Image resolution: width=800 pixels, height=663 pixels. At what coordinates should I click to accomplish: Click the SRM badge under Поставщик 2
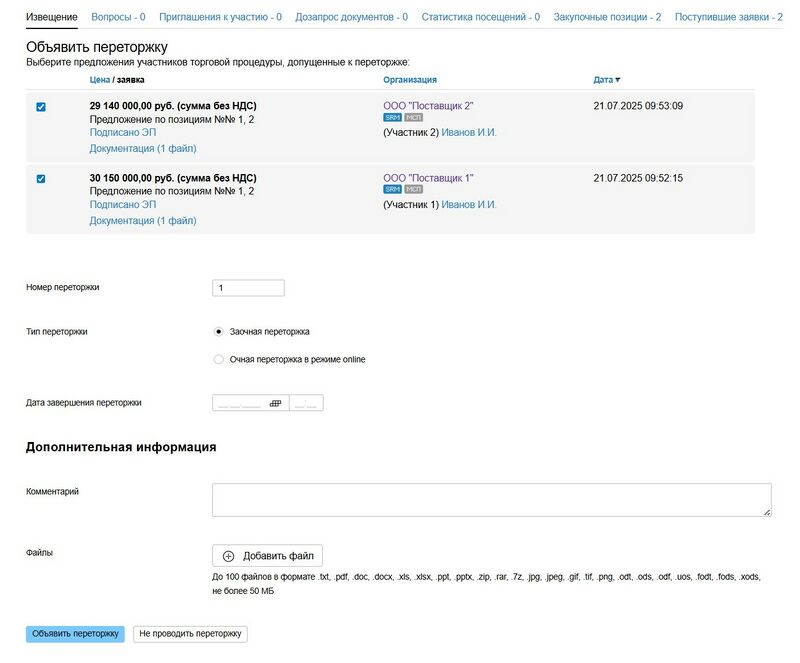(392, 118)
